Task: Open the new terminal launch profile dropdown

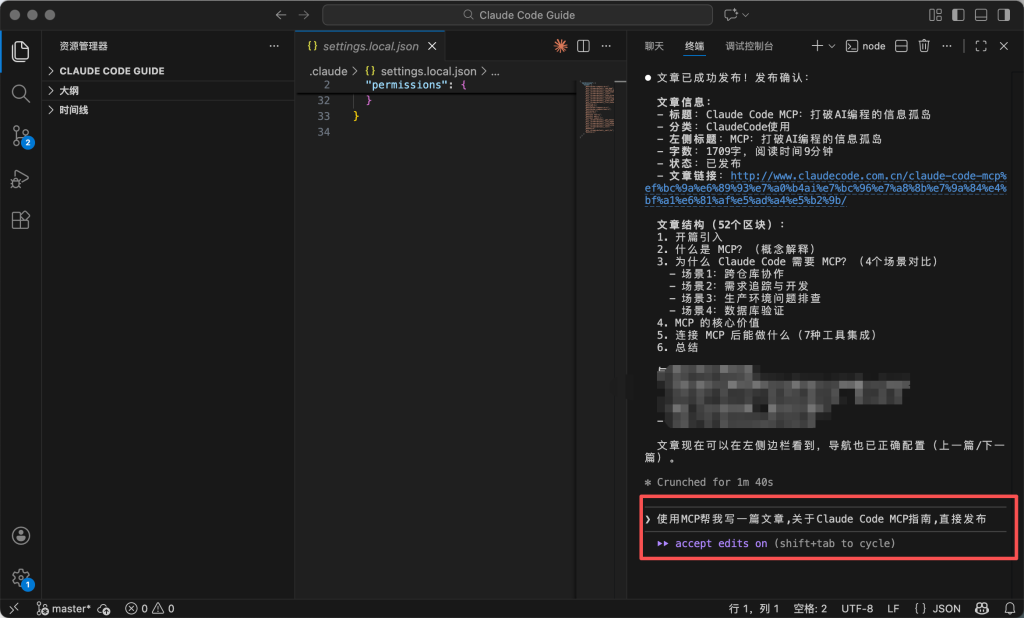Action: [832, 46]
